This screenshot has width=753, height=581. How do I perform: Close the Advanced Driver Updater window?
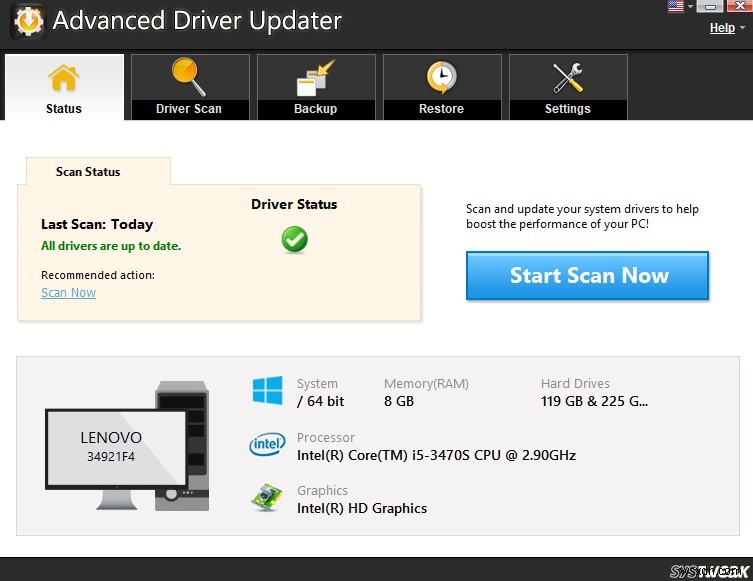coord(739,6)
